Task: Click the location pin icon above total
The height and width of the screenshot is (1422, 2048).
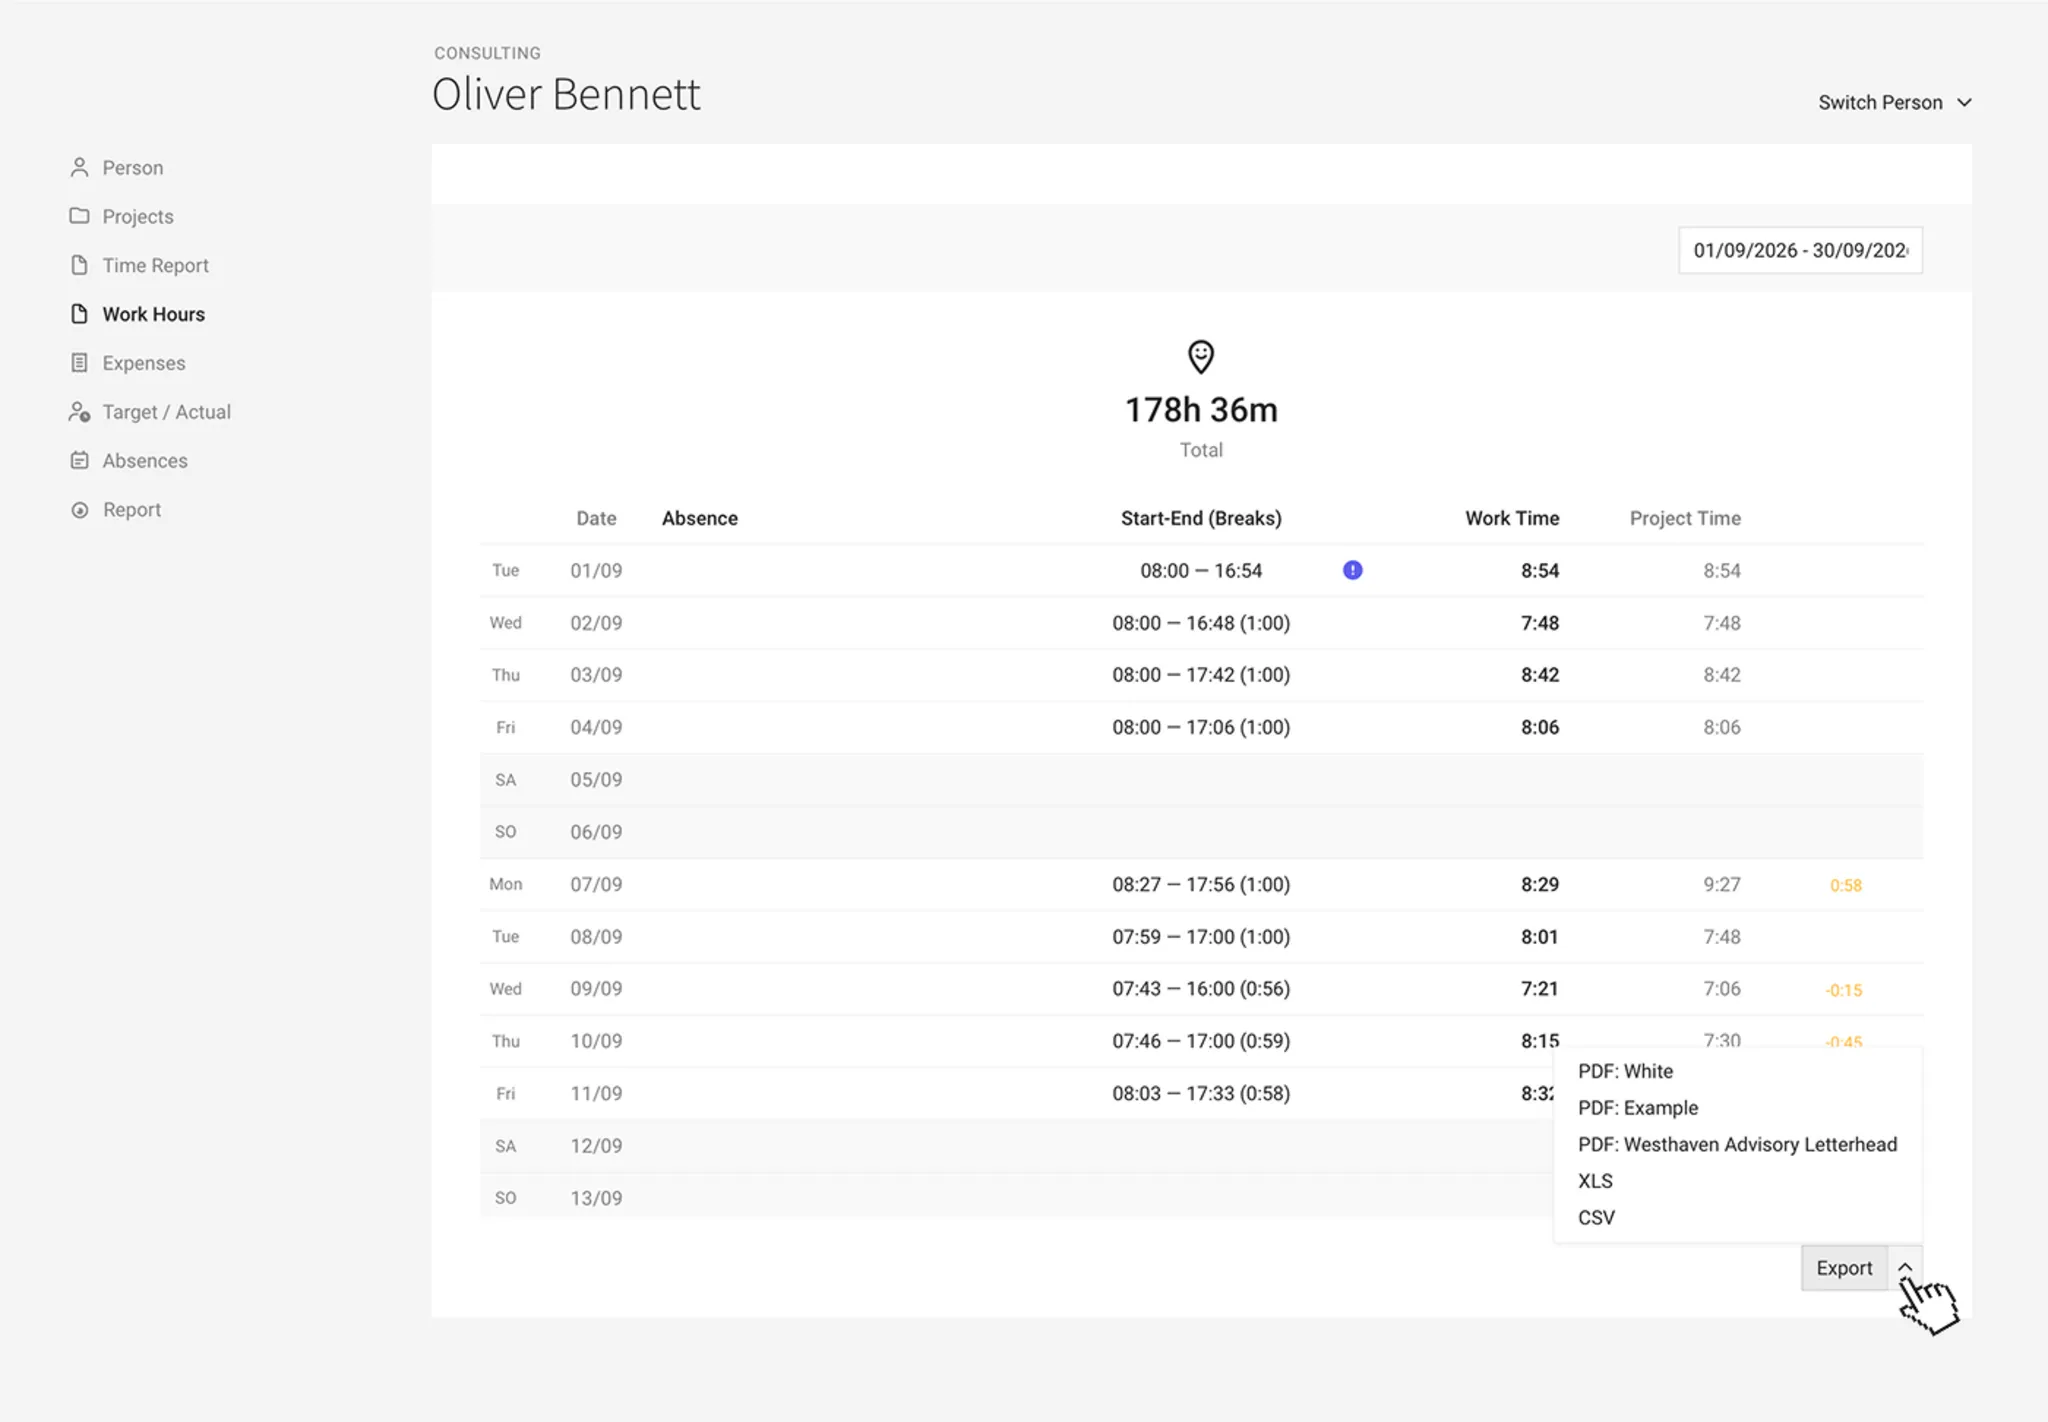Action: [x=1200, y=357]
